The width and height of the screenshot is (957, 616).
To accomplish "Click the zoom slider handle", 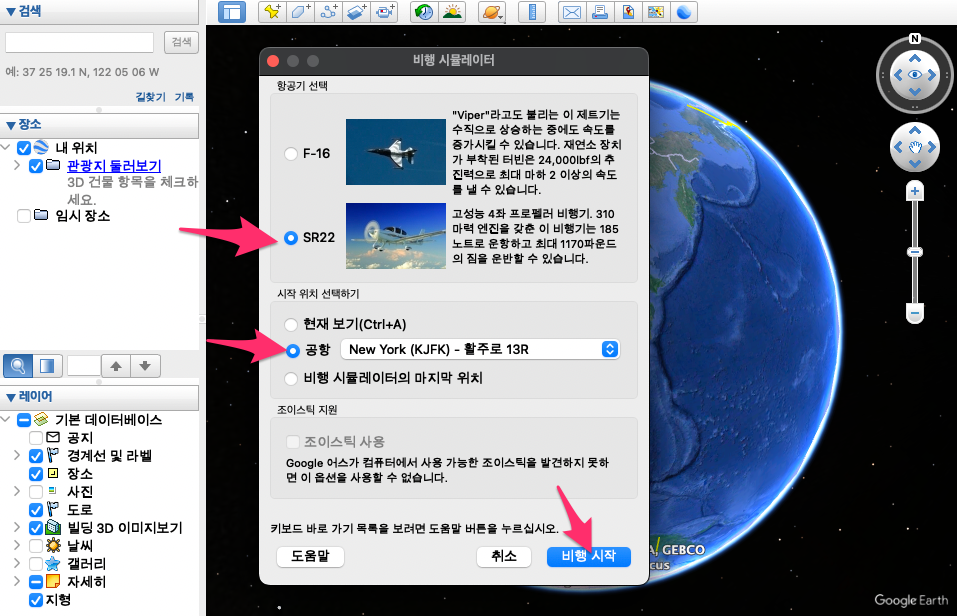I will click(914, 252).
